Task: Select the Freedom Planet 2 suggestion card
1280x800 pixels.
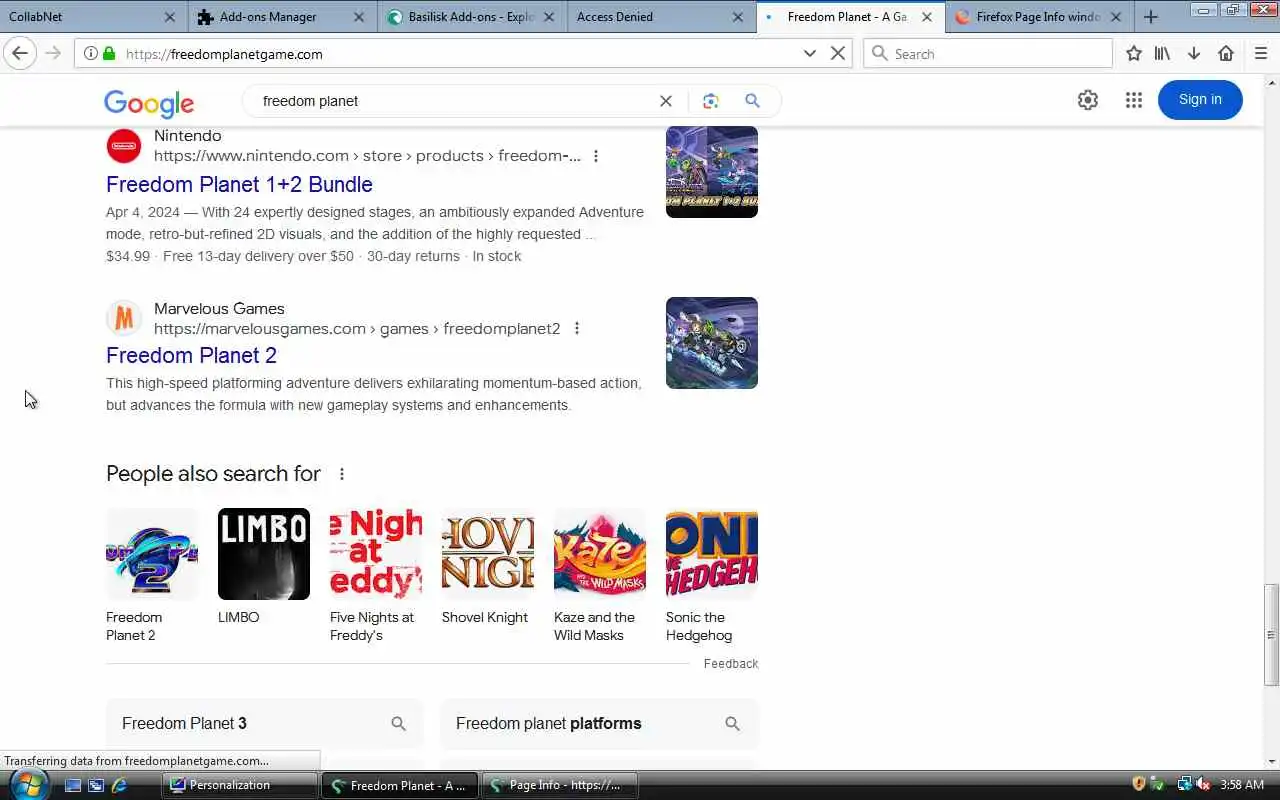Action: pyautogui.click(x=152, y=575)
